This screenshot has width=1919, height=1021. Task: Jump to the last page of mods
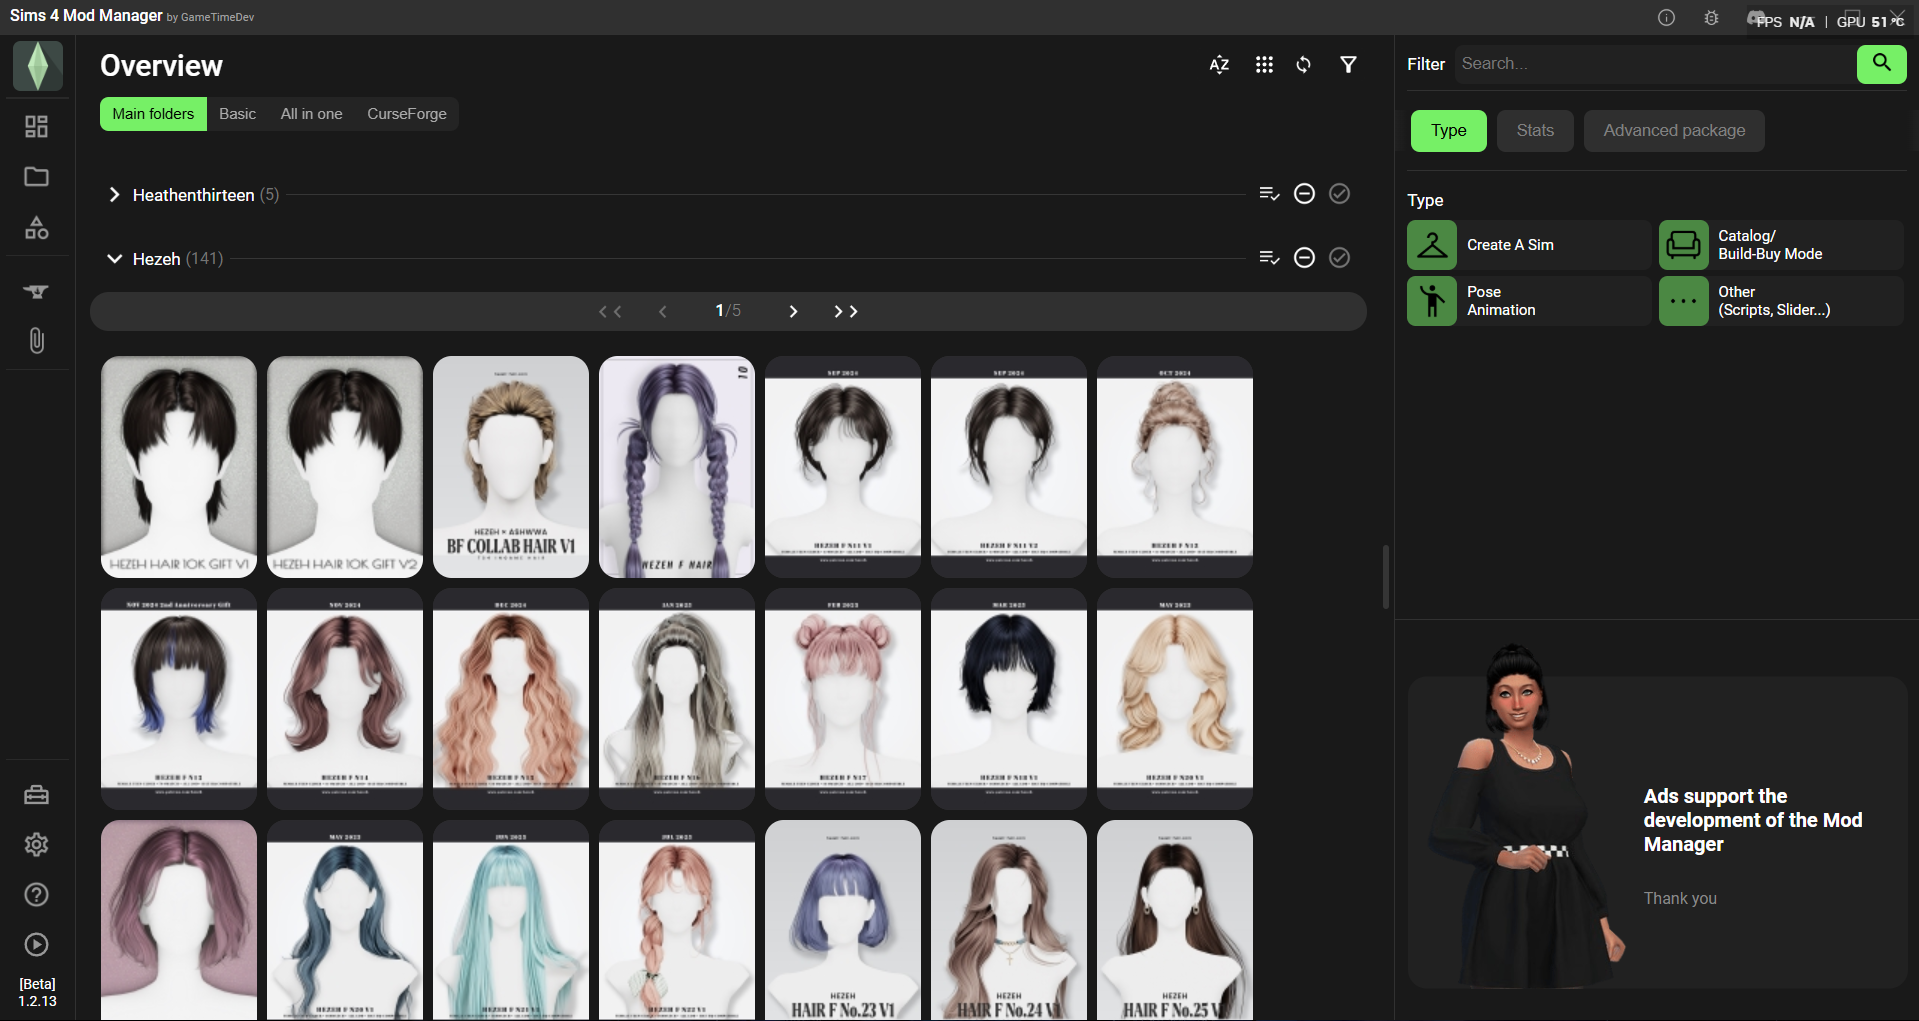click(x=846, y=312)
